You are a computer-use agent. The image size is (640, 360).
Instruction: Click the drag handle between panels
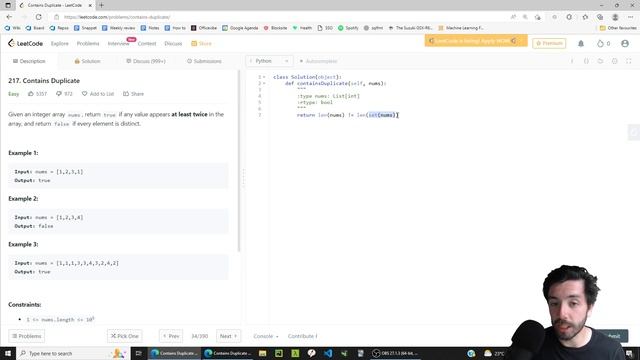click(x=243, y=178)
